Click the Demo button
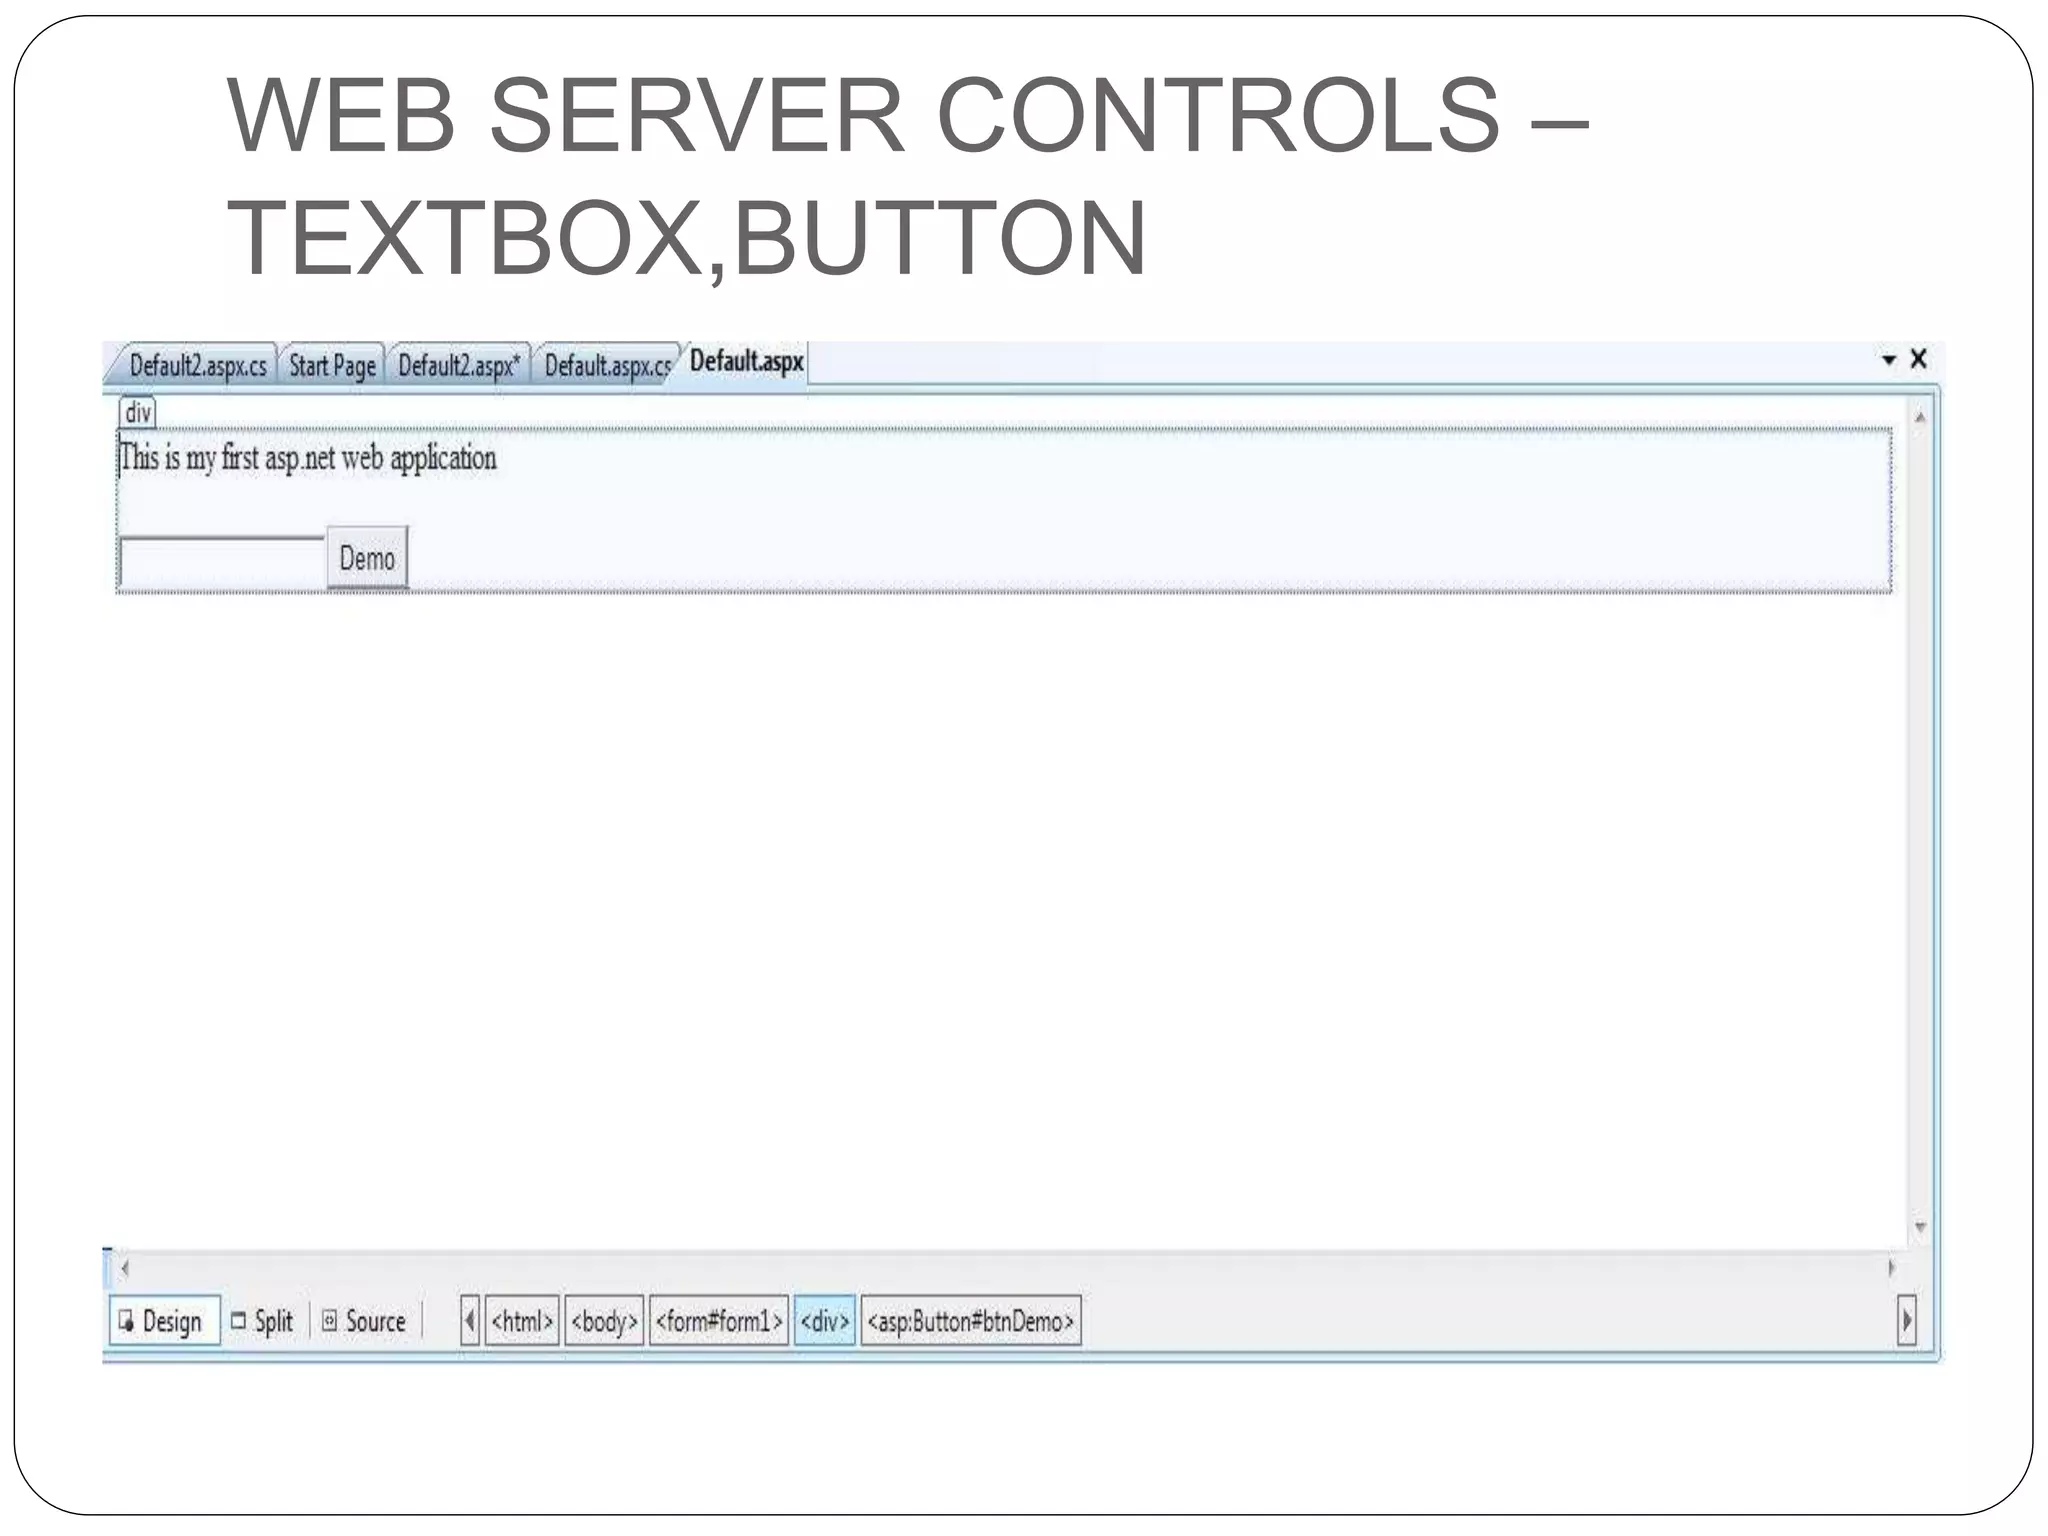 point(367,558)
